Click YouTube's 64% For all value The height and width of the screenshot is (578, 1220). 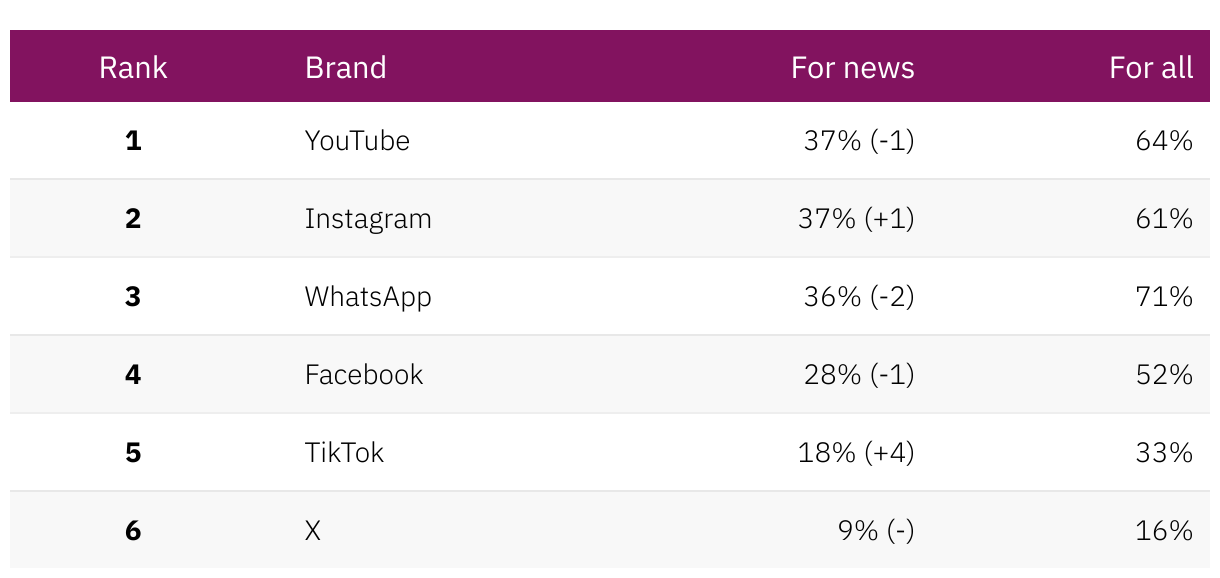[1164, 141]
